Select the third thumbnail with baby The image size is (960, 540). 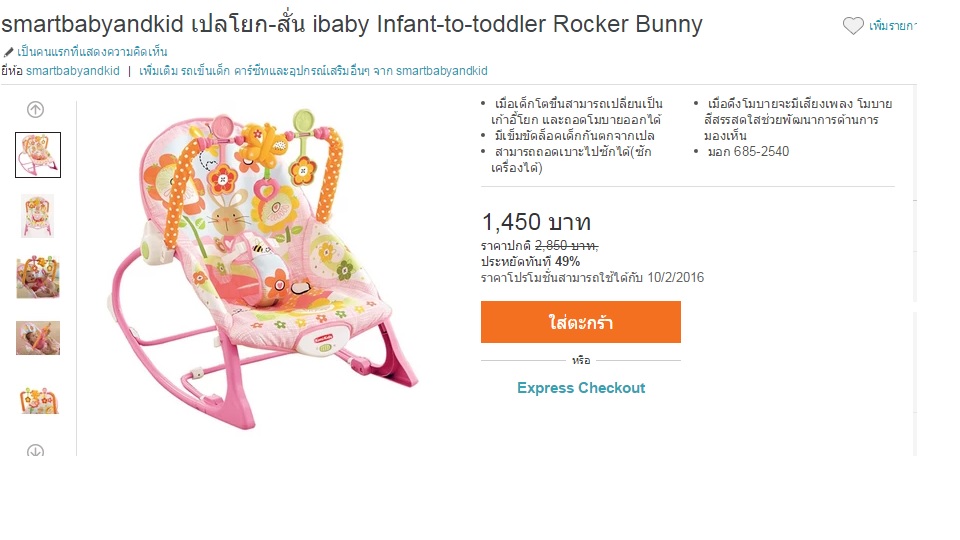(38, 277)
